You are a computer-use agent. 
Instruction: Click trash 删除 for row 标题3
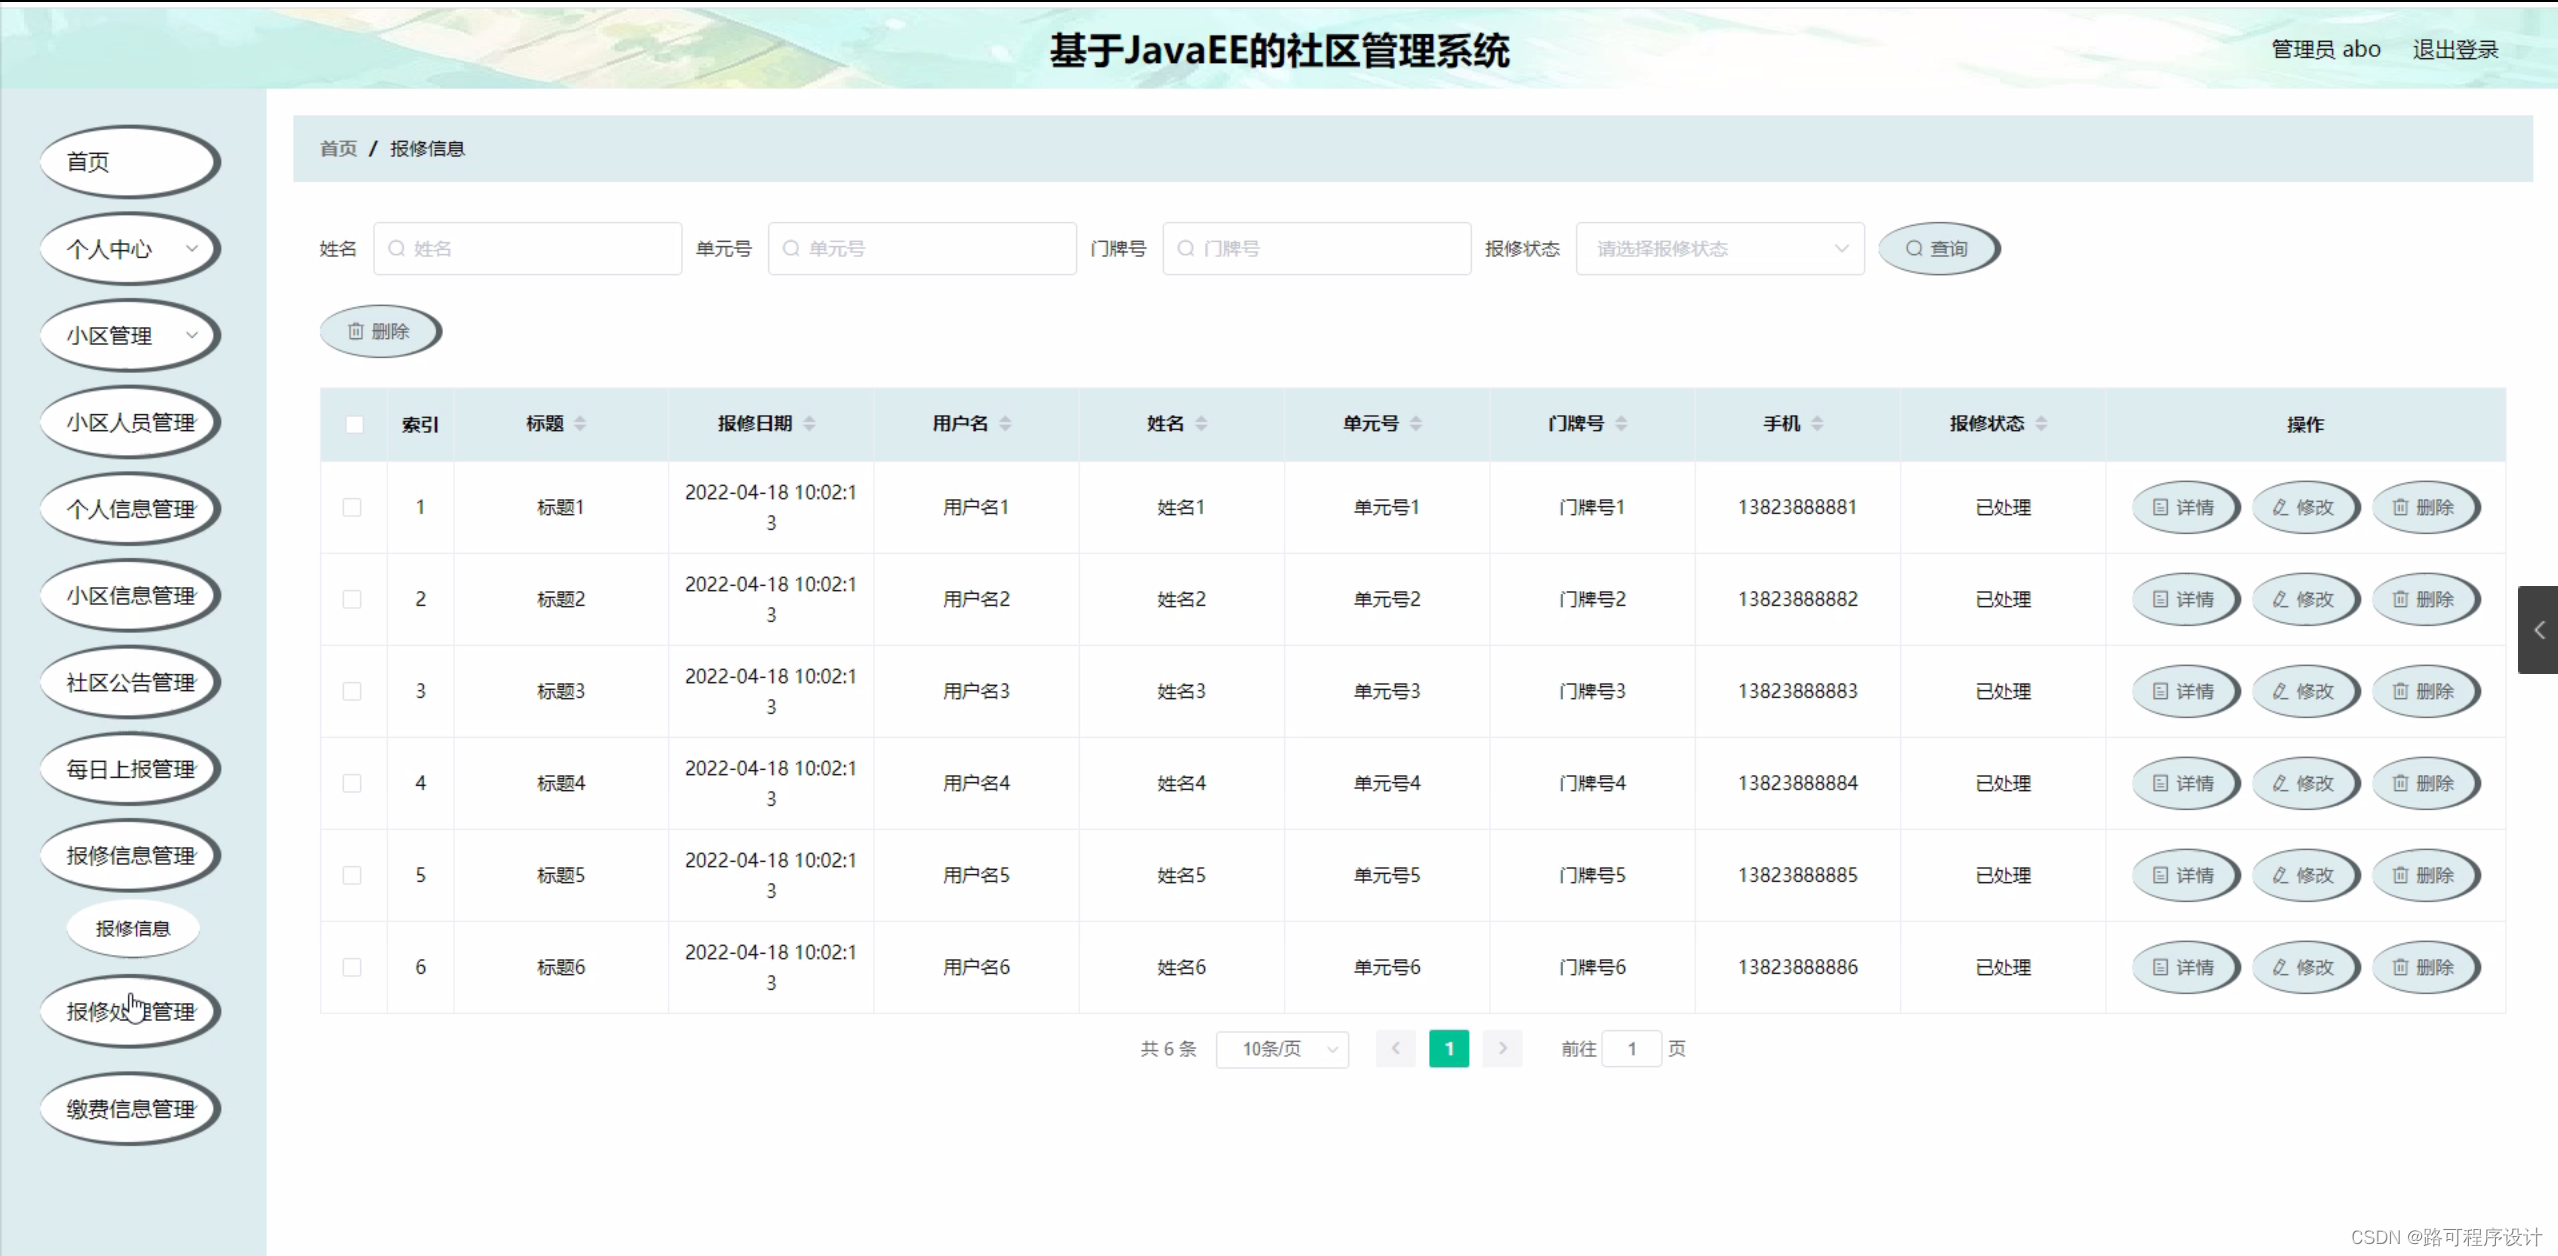[x=2424, y=692]
